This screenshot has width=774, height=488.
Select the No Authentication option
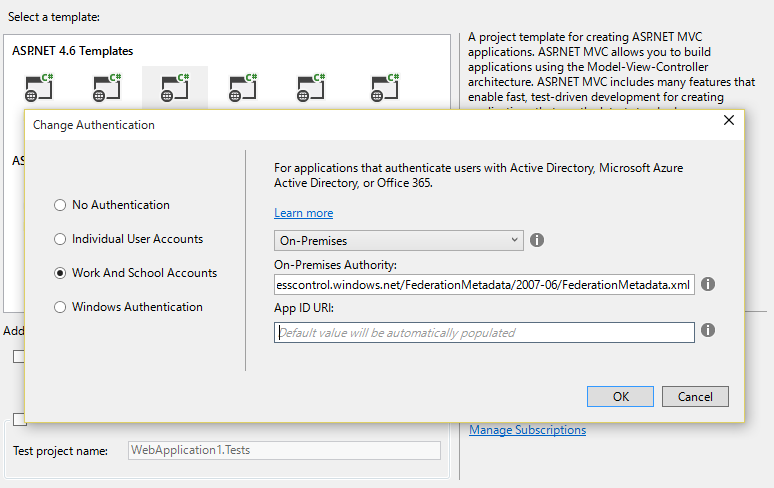coord(61,205)
